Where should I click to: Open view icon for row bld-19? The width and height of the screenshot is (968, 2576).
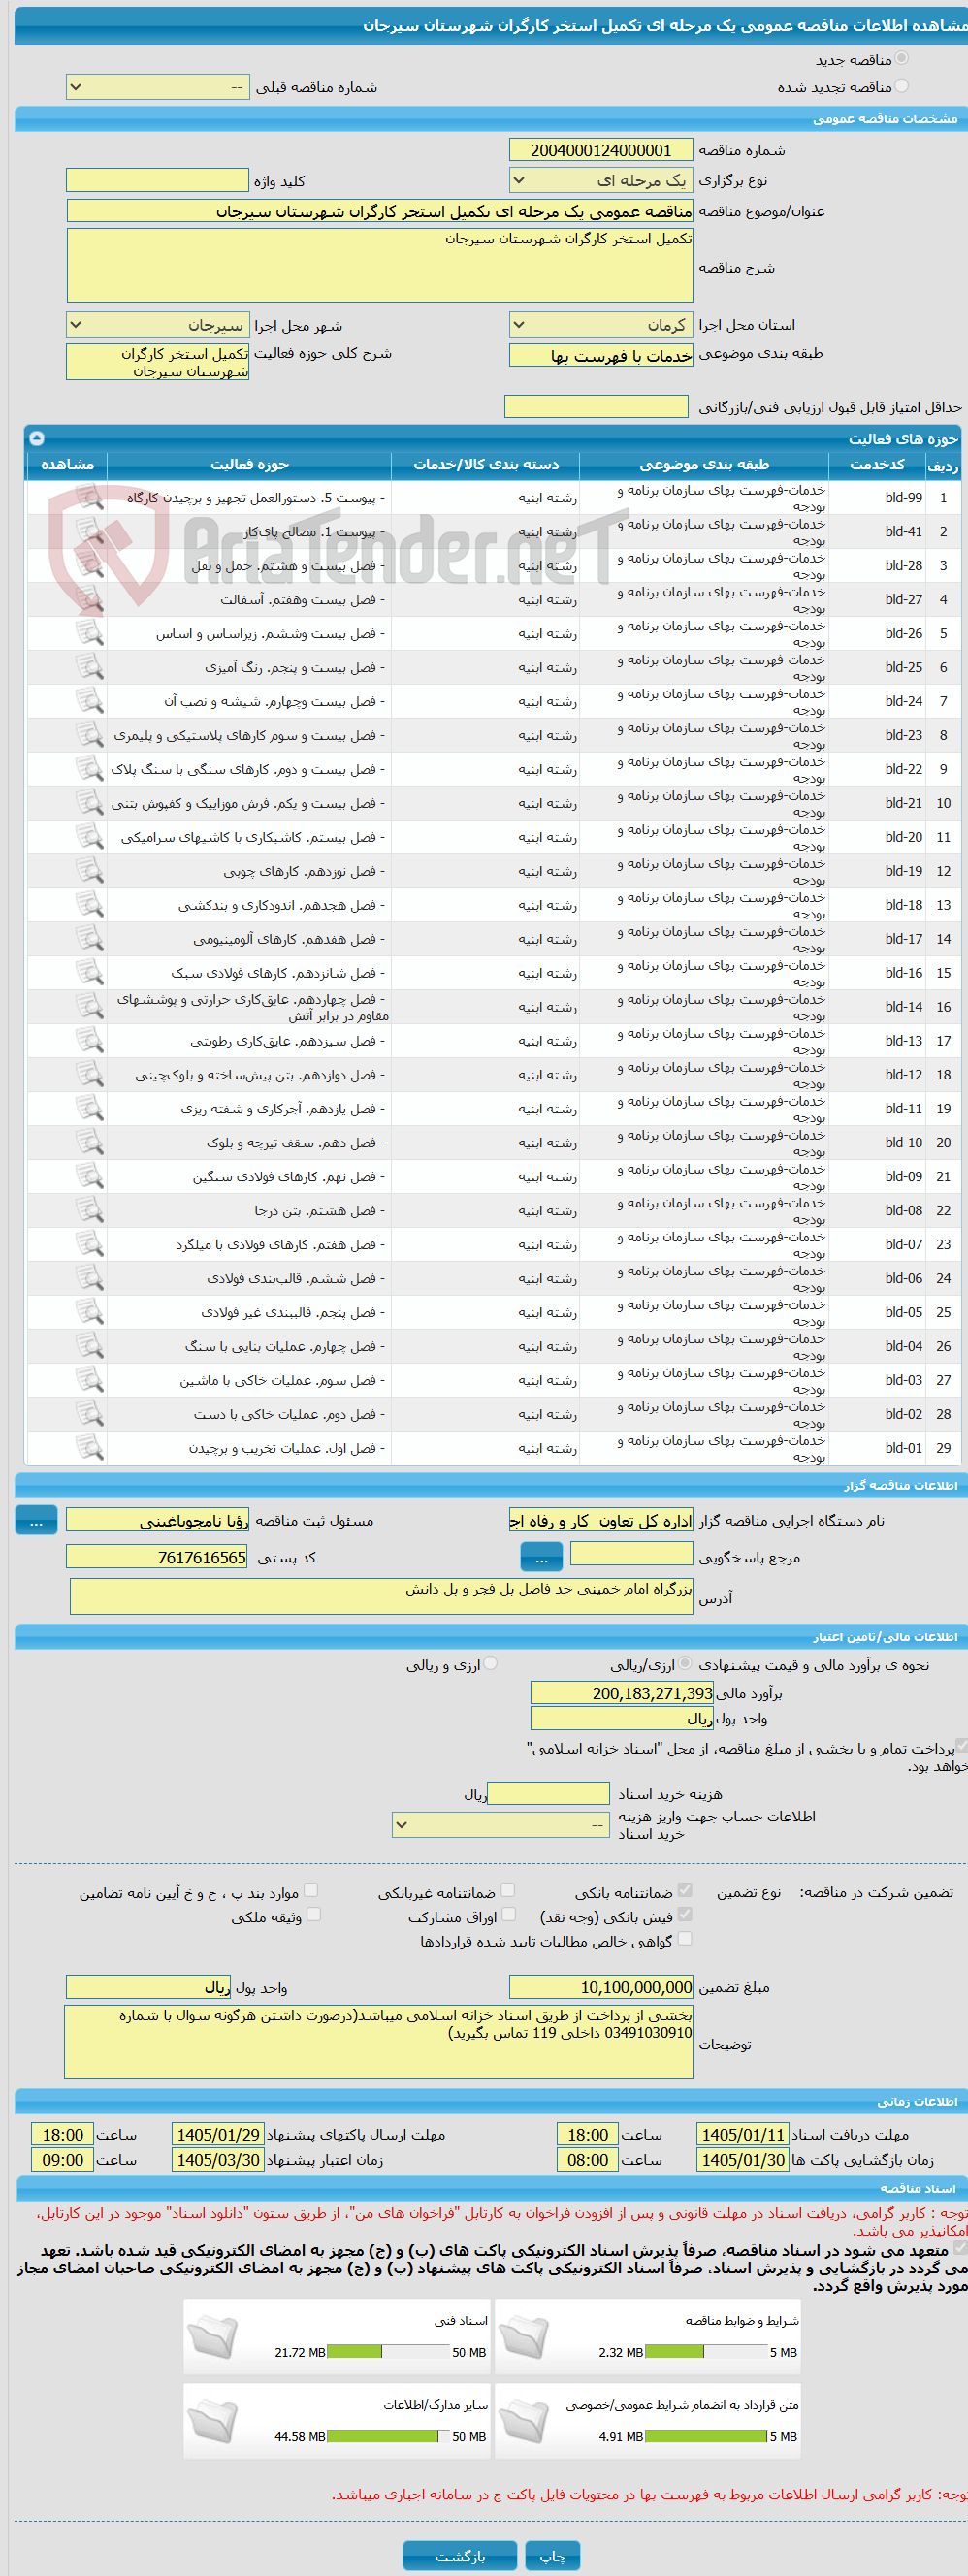[x=90, y=871]
